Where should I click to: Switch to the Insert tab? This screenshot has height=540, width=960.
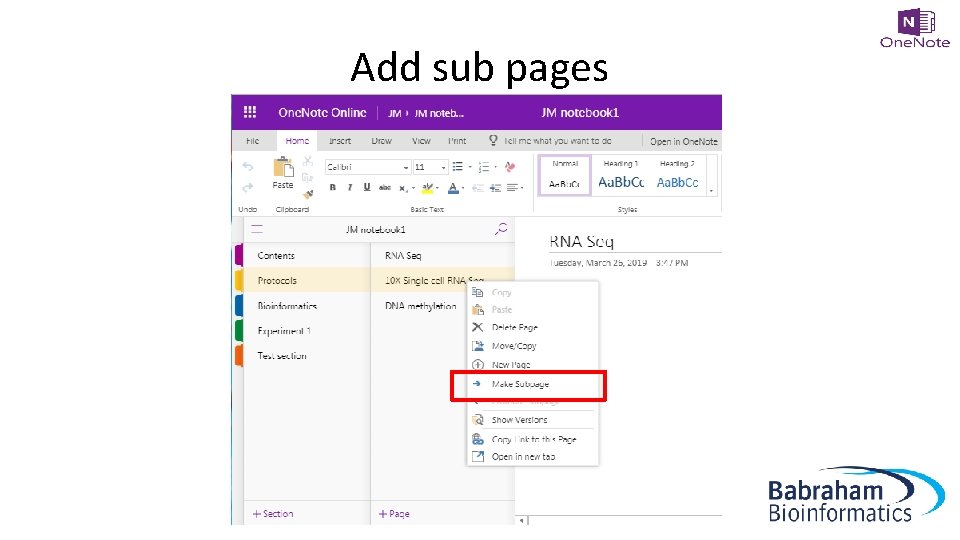tap(340, 141)
